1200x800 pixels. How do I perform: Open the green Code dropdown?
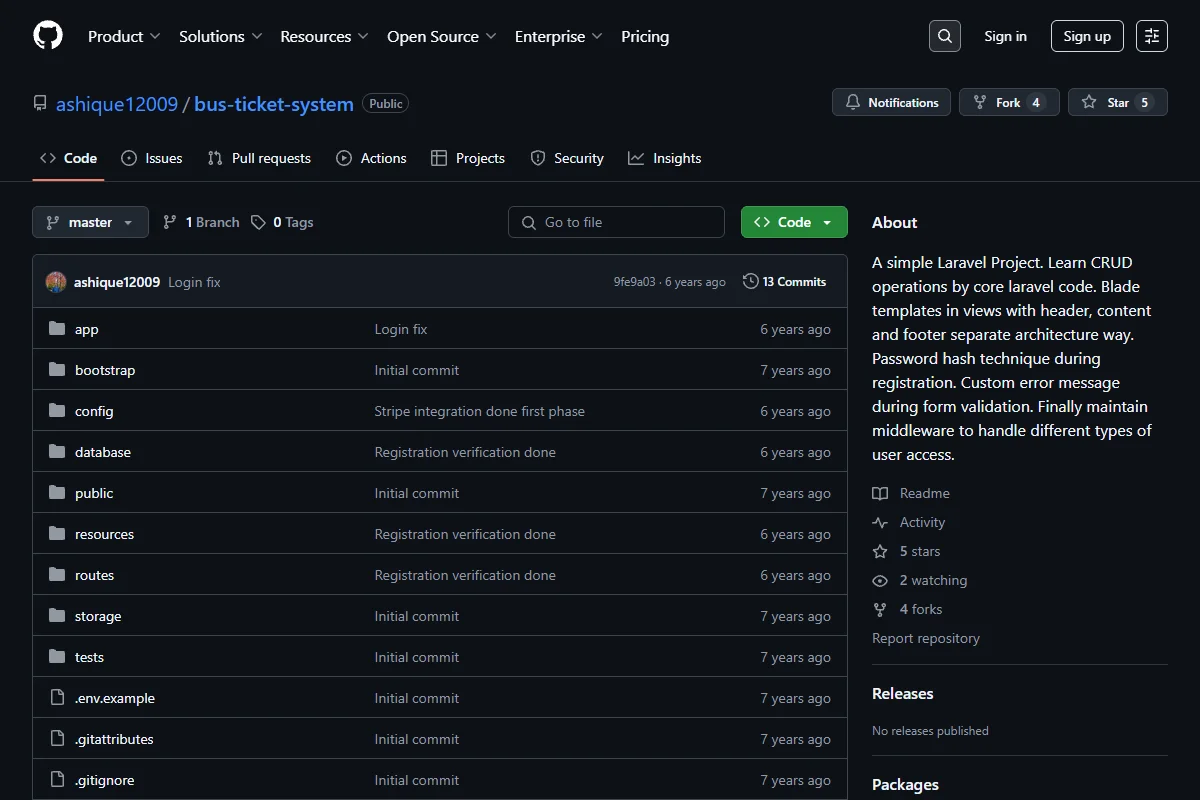[794, 222]
